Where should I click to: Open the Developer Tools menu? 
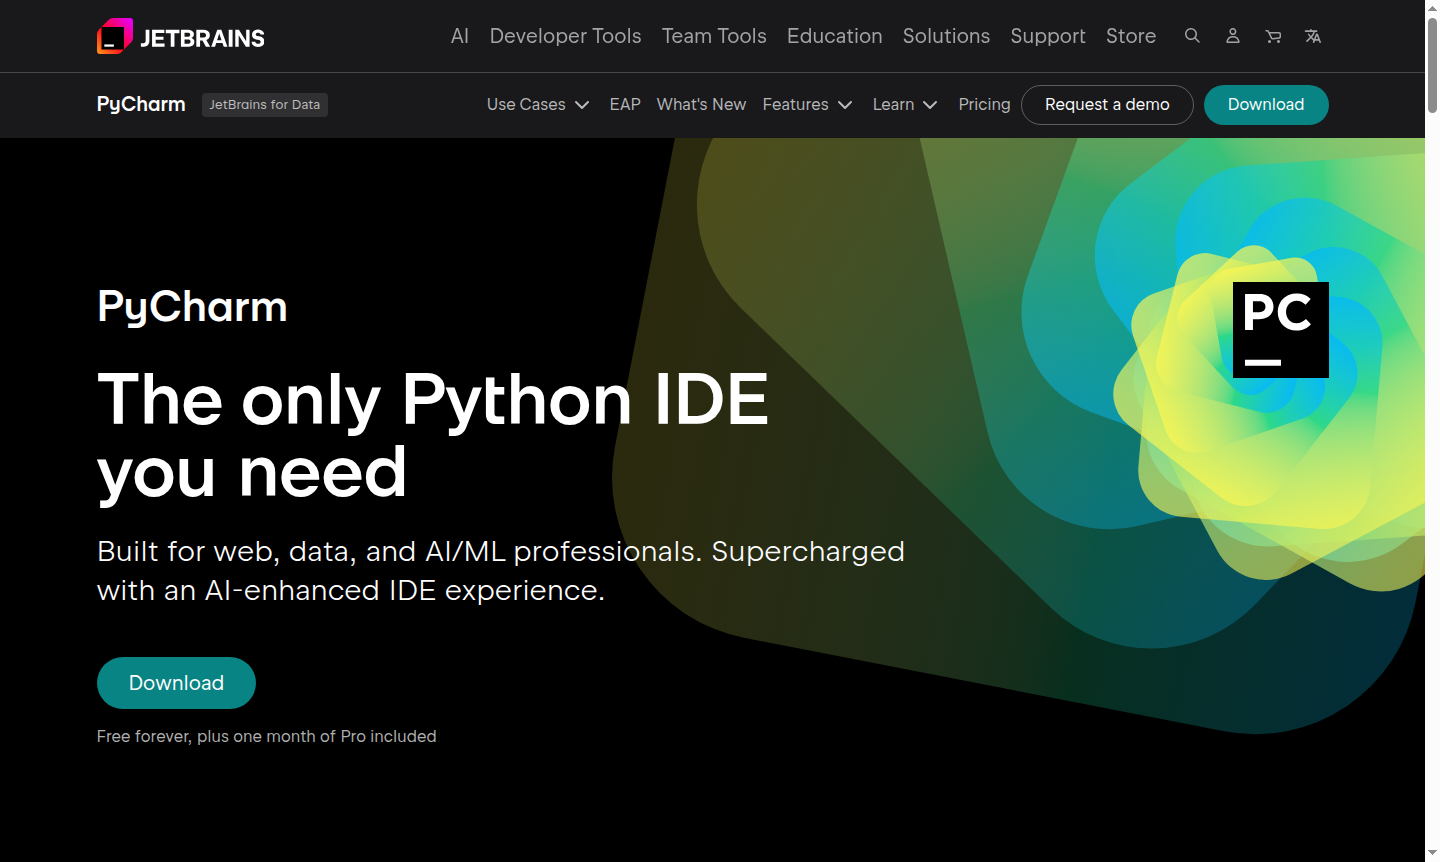tap(565, 36)
